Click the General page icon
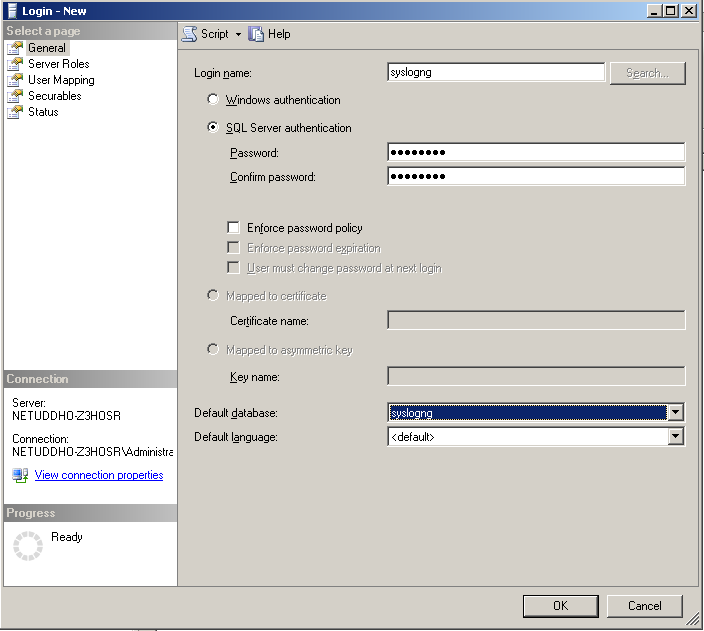704x631 pixels. [x=15, y=48]
